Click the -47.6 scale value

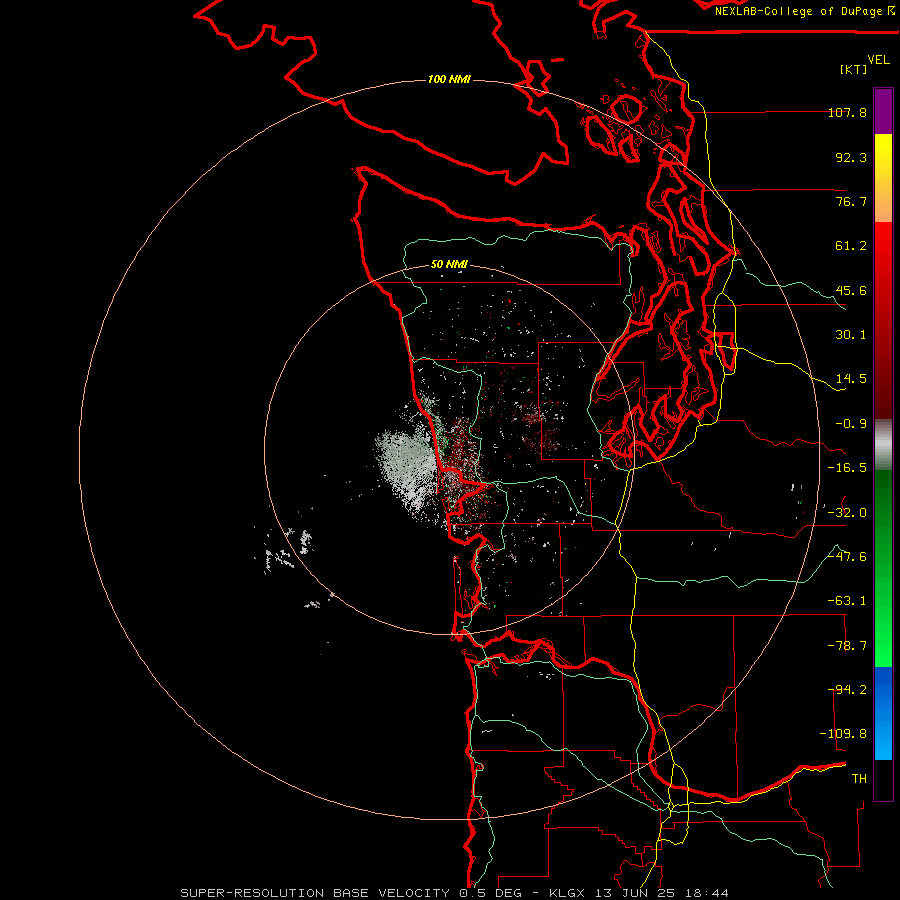coord(847,557)
